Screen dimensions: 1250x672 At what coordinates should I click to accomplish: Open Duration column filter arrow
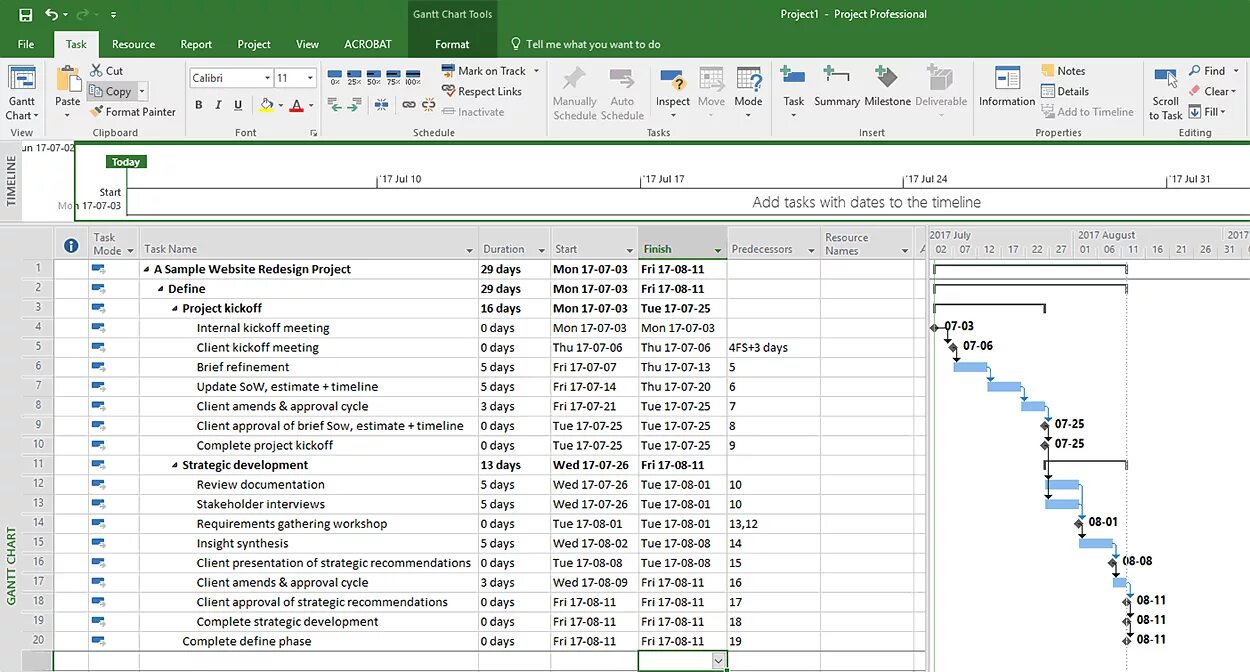[542, 250]
